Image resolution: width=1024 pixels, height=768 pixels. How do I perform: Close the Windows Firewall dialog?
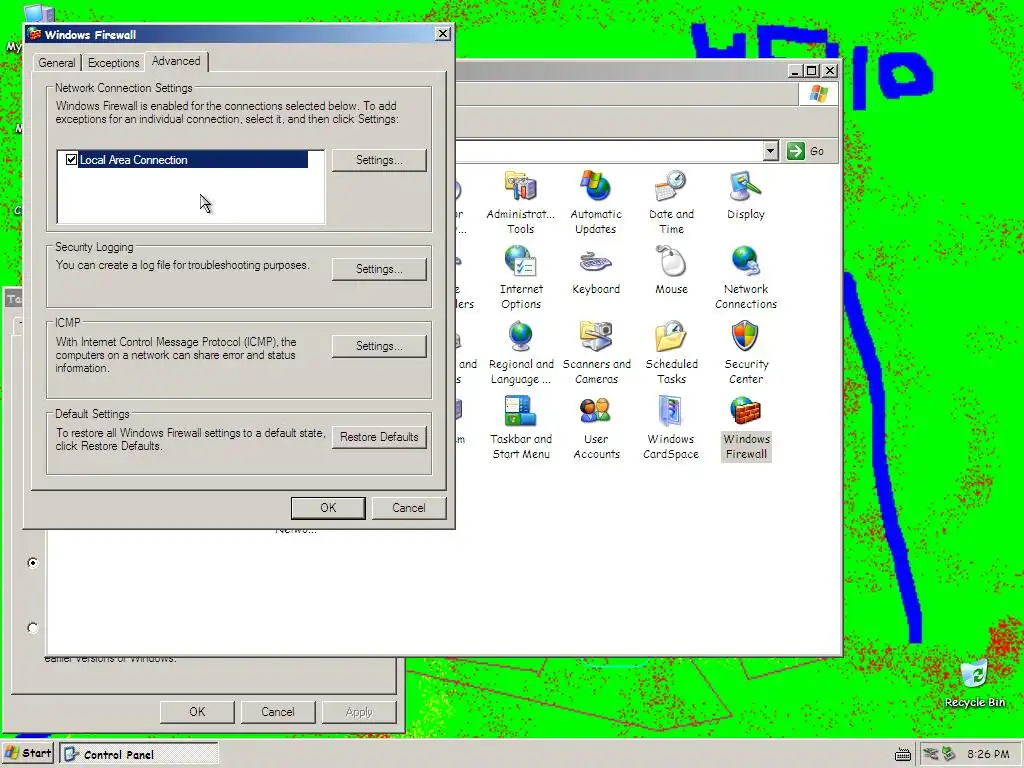[x=442, y=33]
